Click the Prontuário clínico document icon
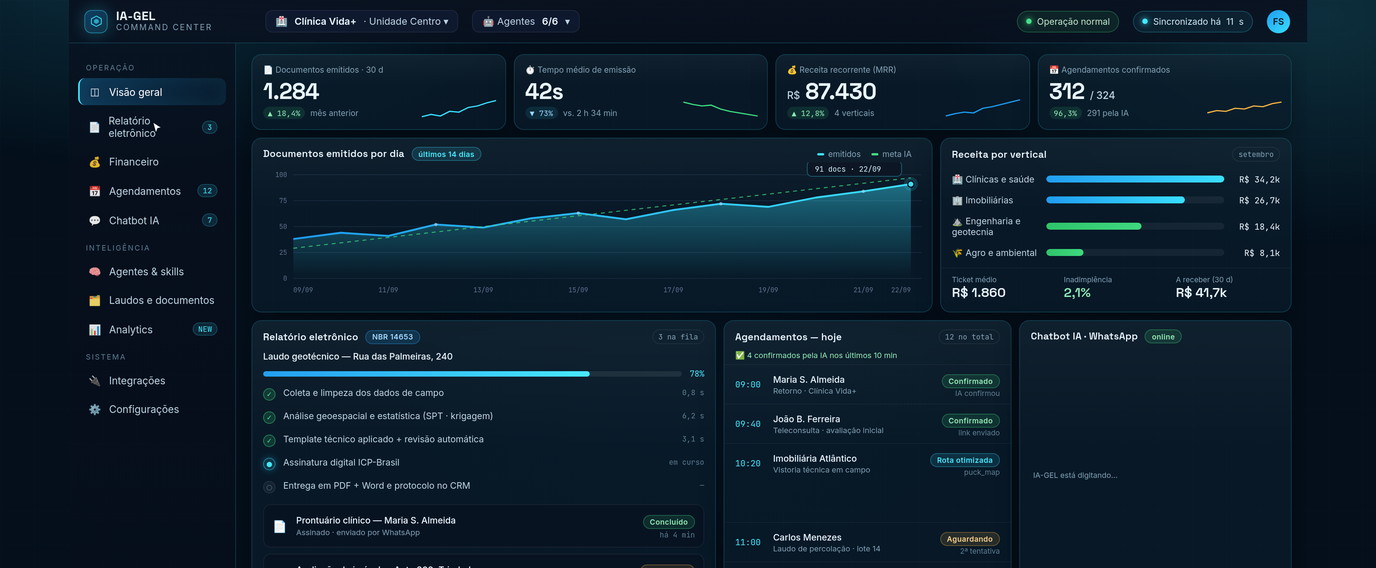 click(279, 526)
